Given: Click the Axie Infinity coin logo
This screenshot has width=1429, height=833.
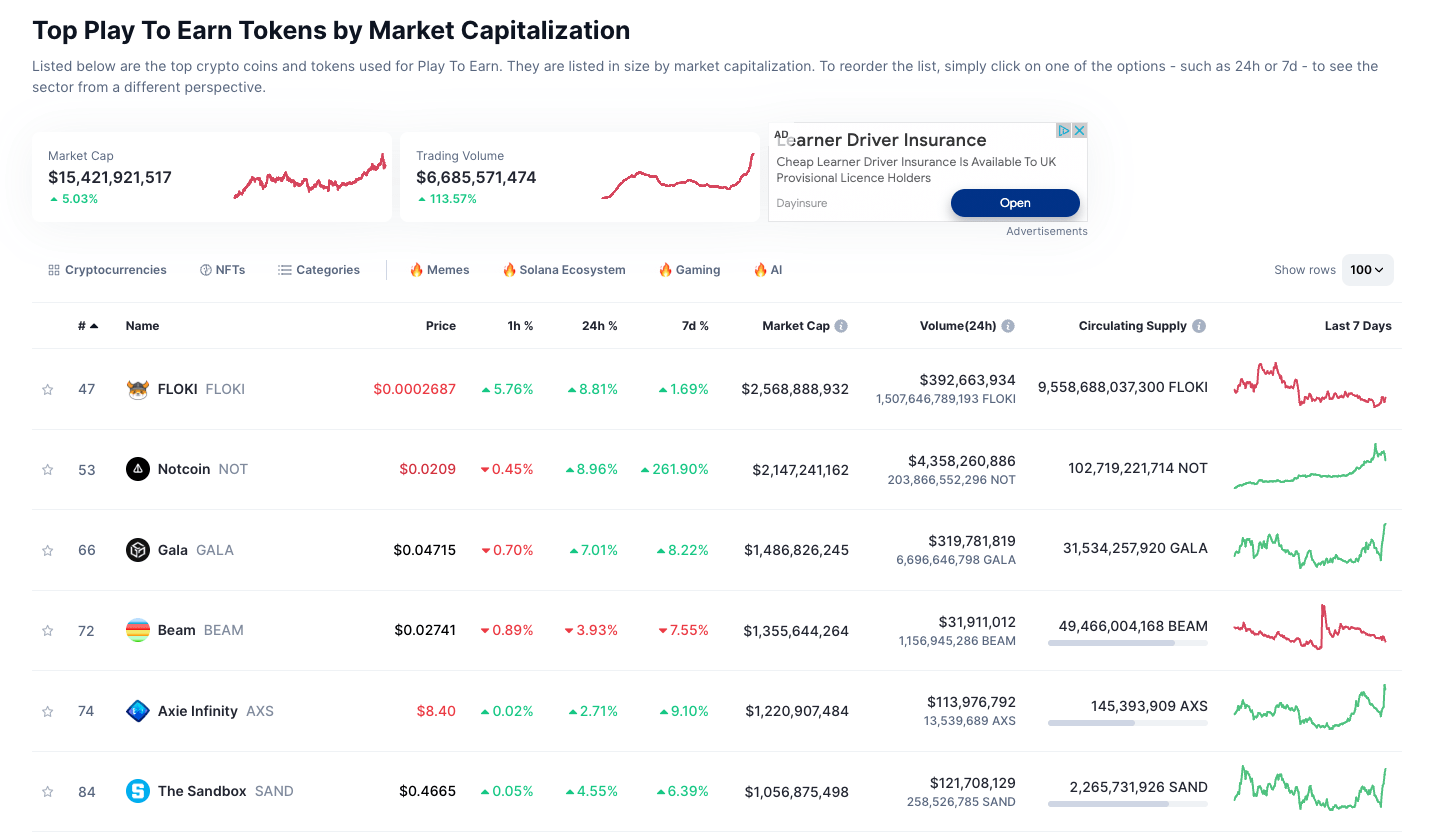Looking at the screenshot, I should coord(137,710).
